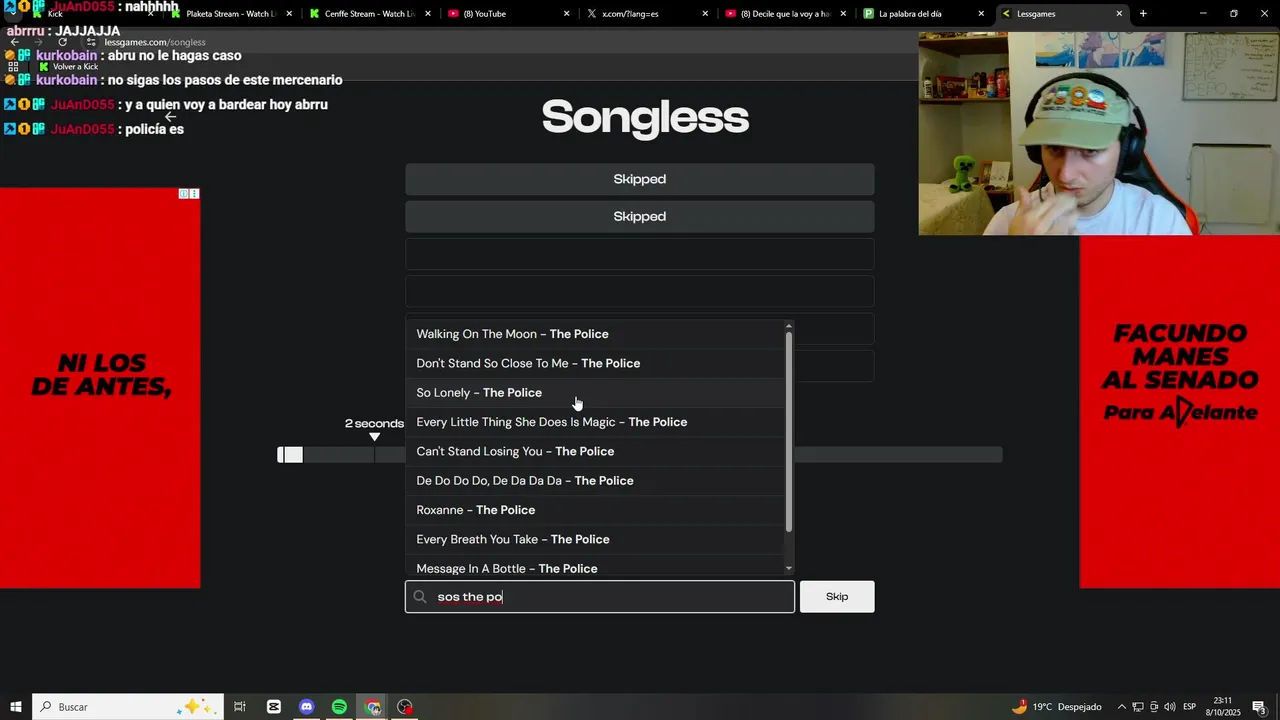Click the browser forward arrow
This screenshot has height=720, width=1280.
[38, 42]
